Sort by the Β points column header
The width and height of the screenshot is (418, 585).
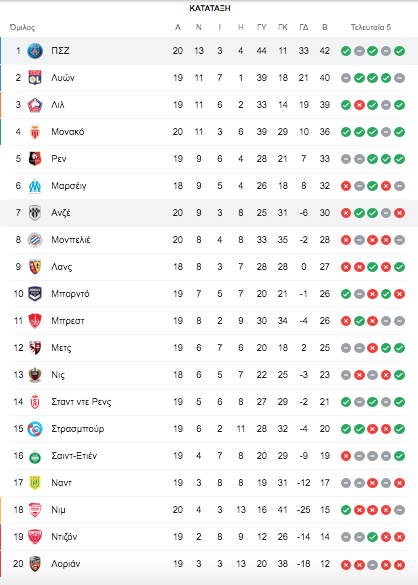[x=325, y=27]
